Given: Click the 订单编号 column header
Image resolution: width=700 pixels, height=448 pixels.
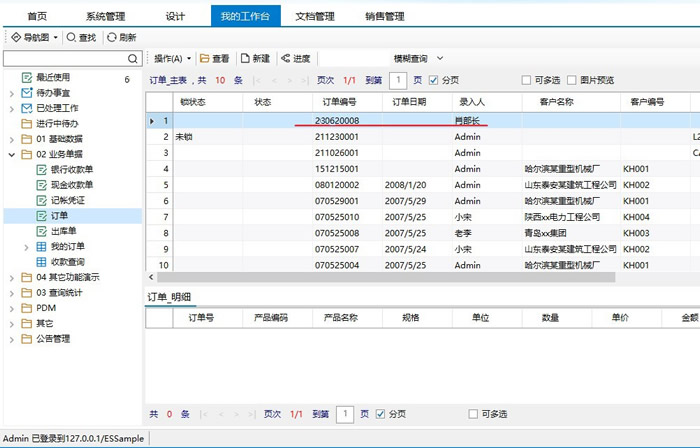Looking at the screenshot, I should tap(332, 102).
